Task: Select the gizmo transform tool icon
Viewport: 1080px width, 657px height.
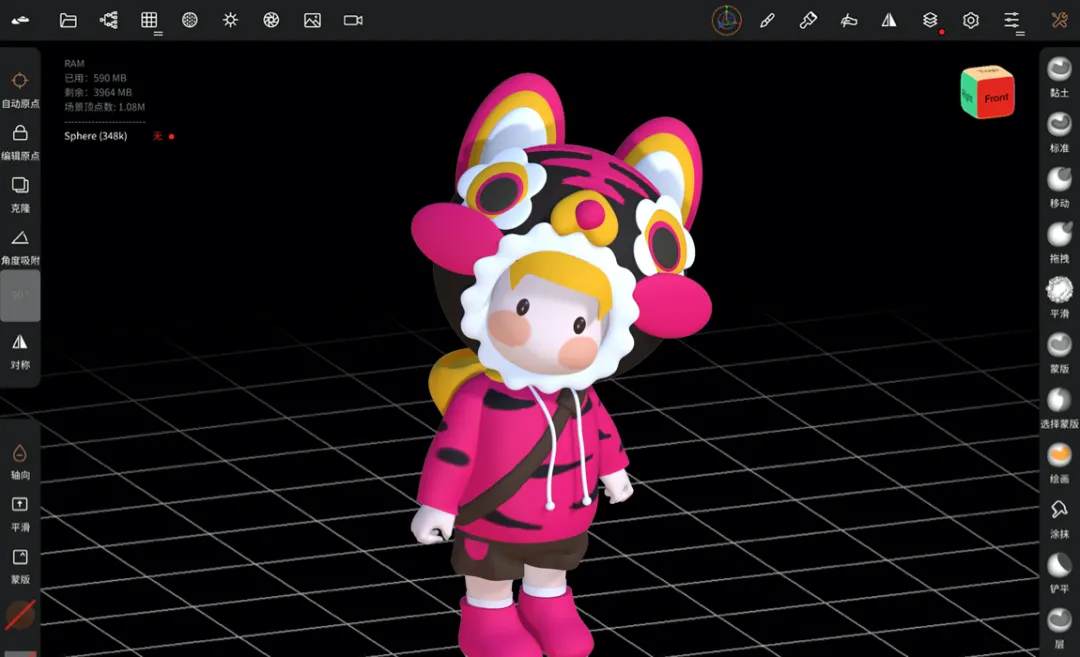Action: pos(726,20)
